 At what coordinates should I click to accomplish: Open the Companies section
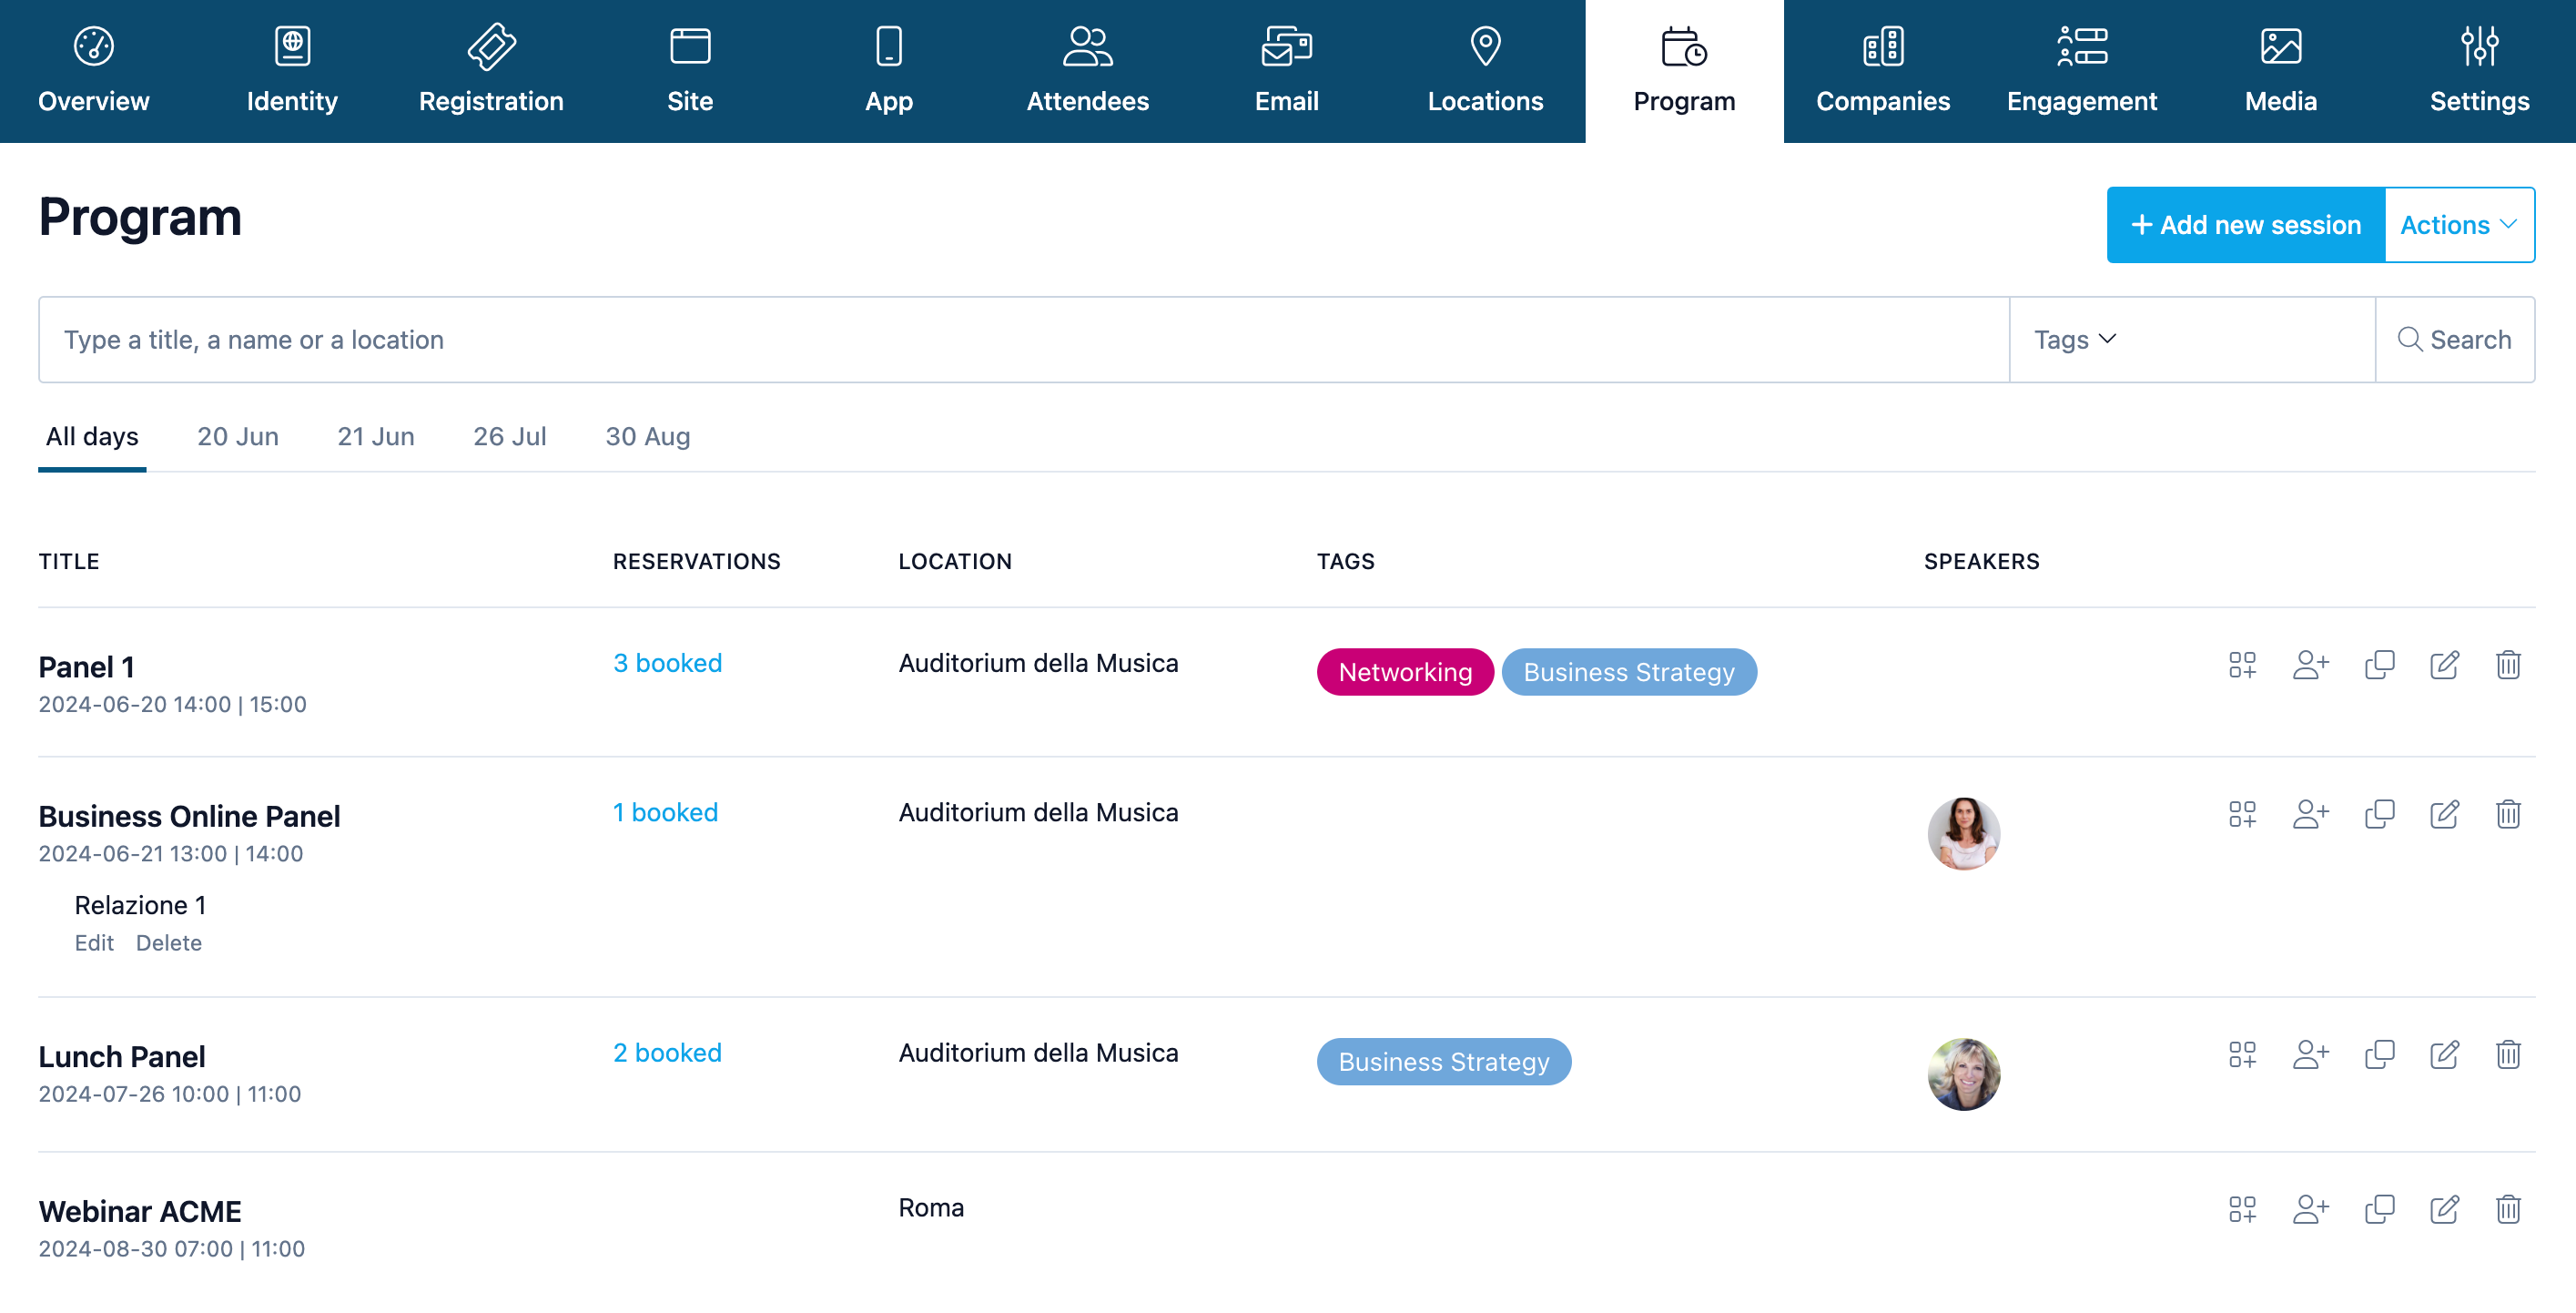(x=1883, y=71)
